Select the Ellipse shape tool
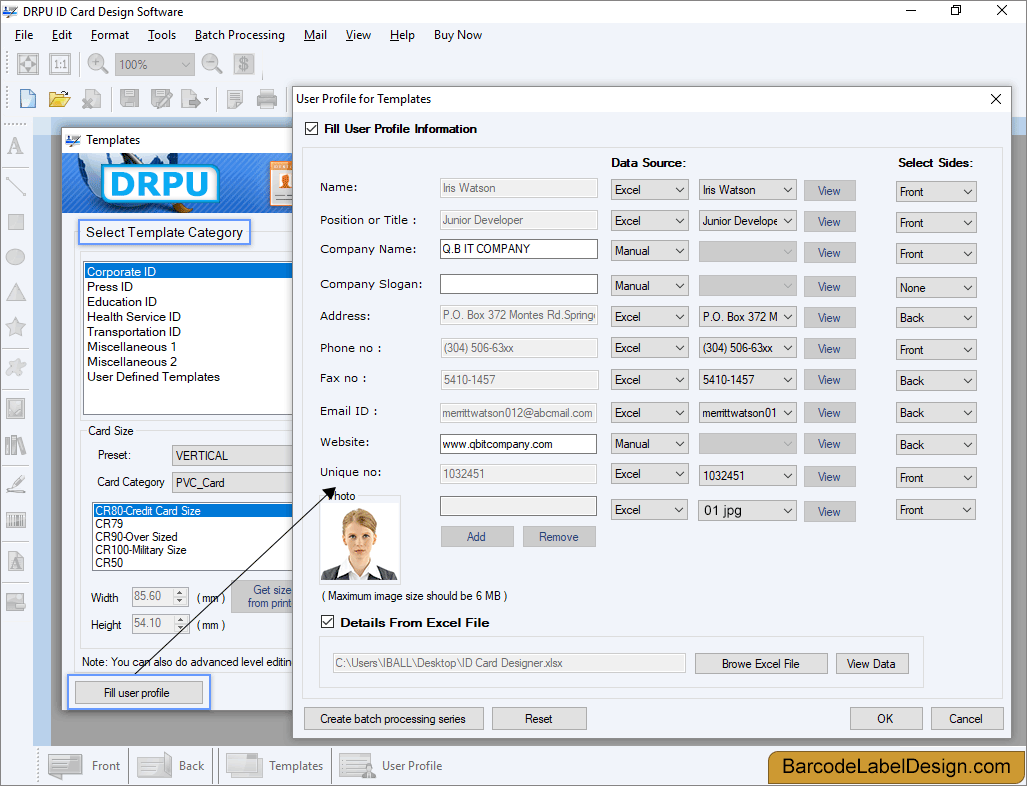Image resolution: width=1027 pixels, height=786 pixels. pyautogui.click(x=15, y=257)
